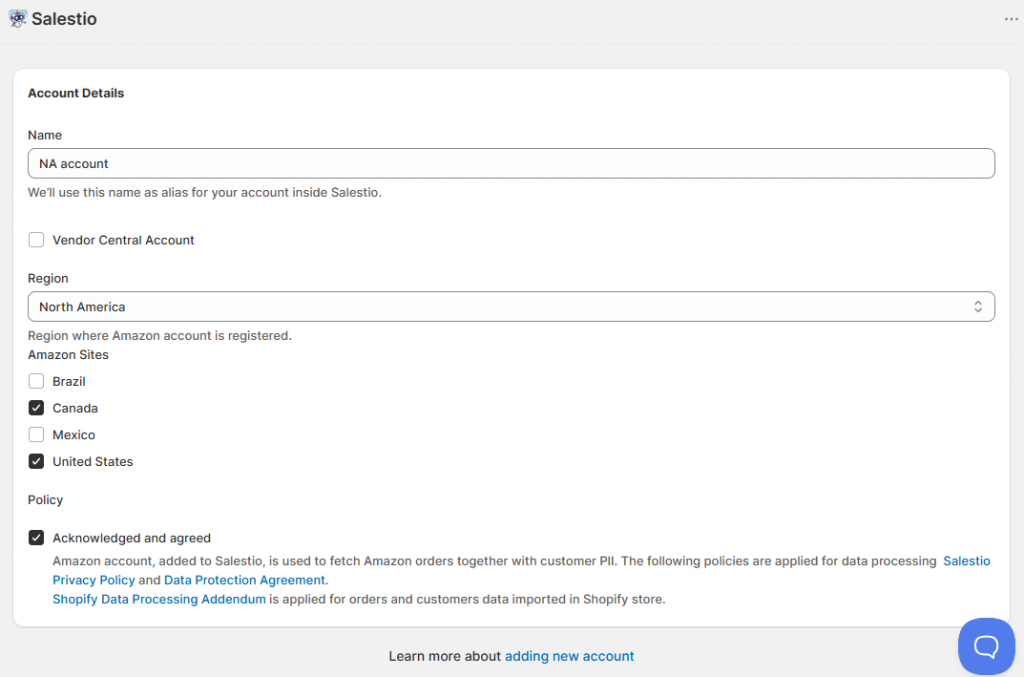Click the Salestio app title text
This screenshot has width=1024, height=677.
(x=64, y=19)
